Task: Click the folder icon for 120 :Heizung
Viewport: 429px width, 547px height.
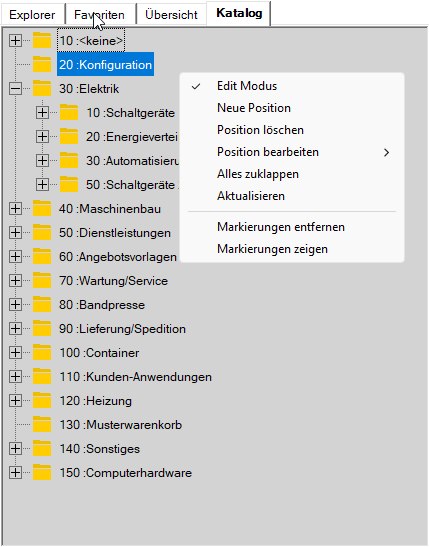Action: [42, 400]
